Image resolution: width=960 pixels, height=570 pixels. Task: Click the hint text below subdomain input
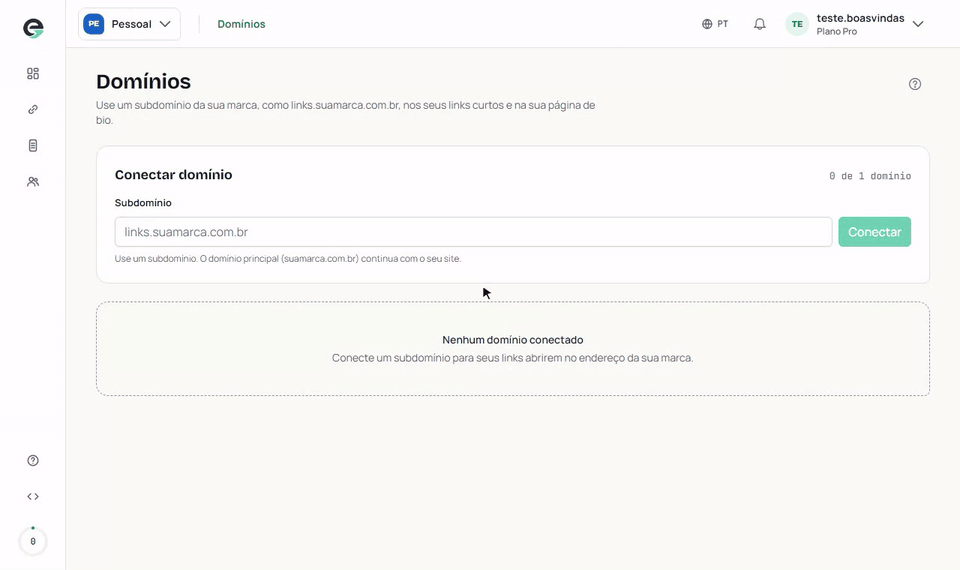[288, 258]
